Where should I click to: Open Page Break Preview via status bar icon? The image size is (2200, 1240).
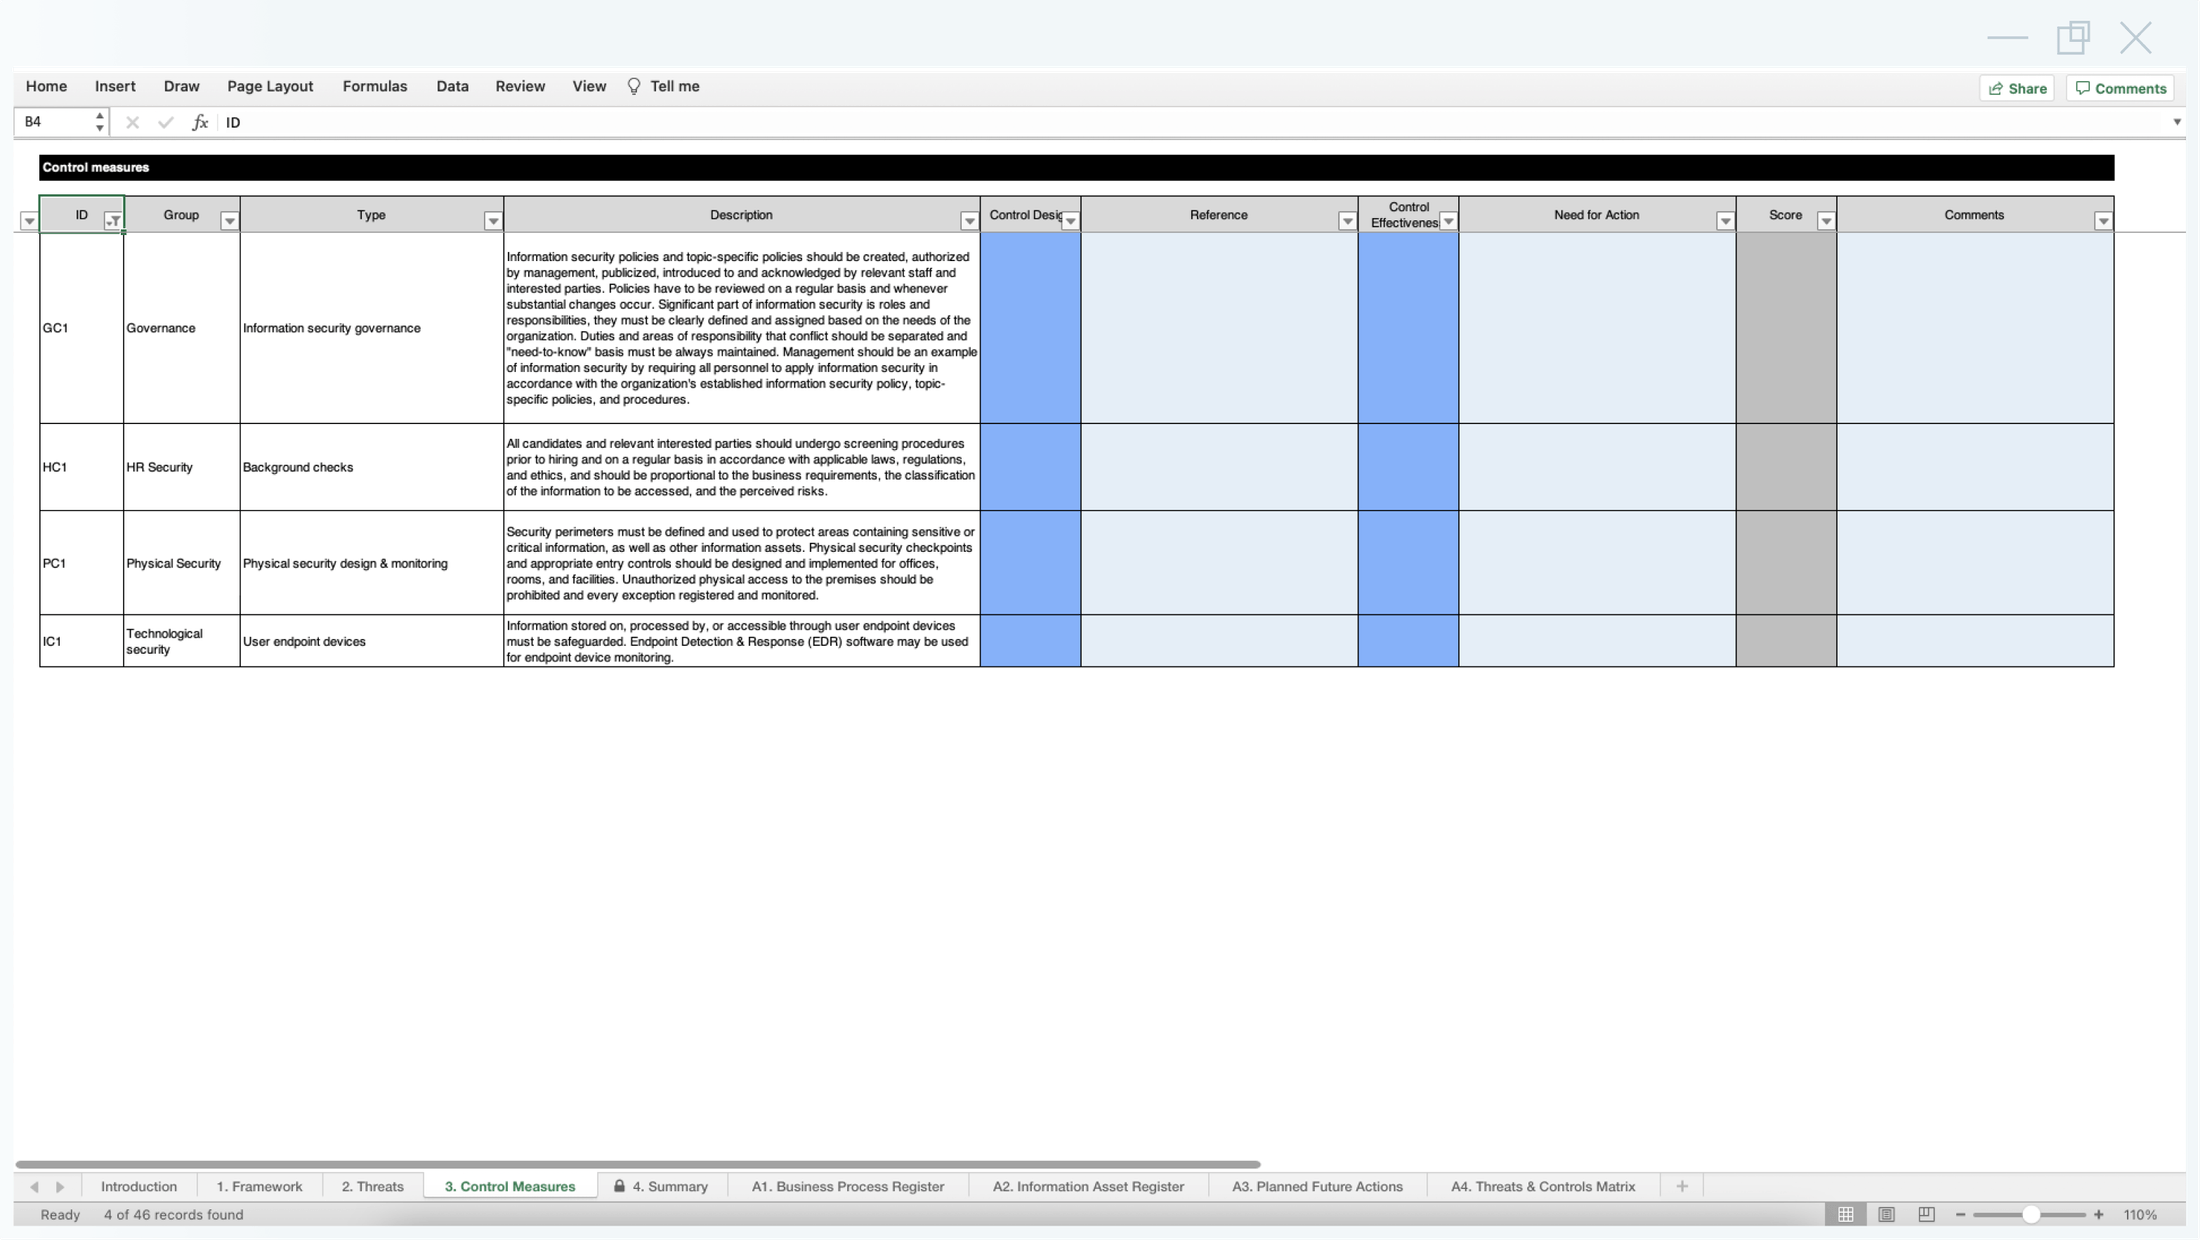coord(1925,1214)
